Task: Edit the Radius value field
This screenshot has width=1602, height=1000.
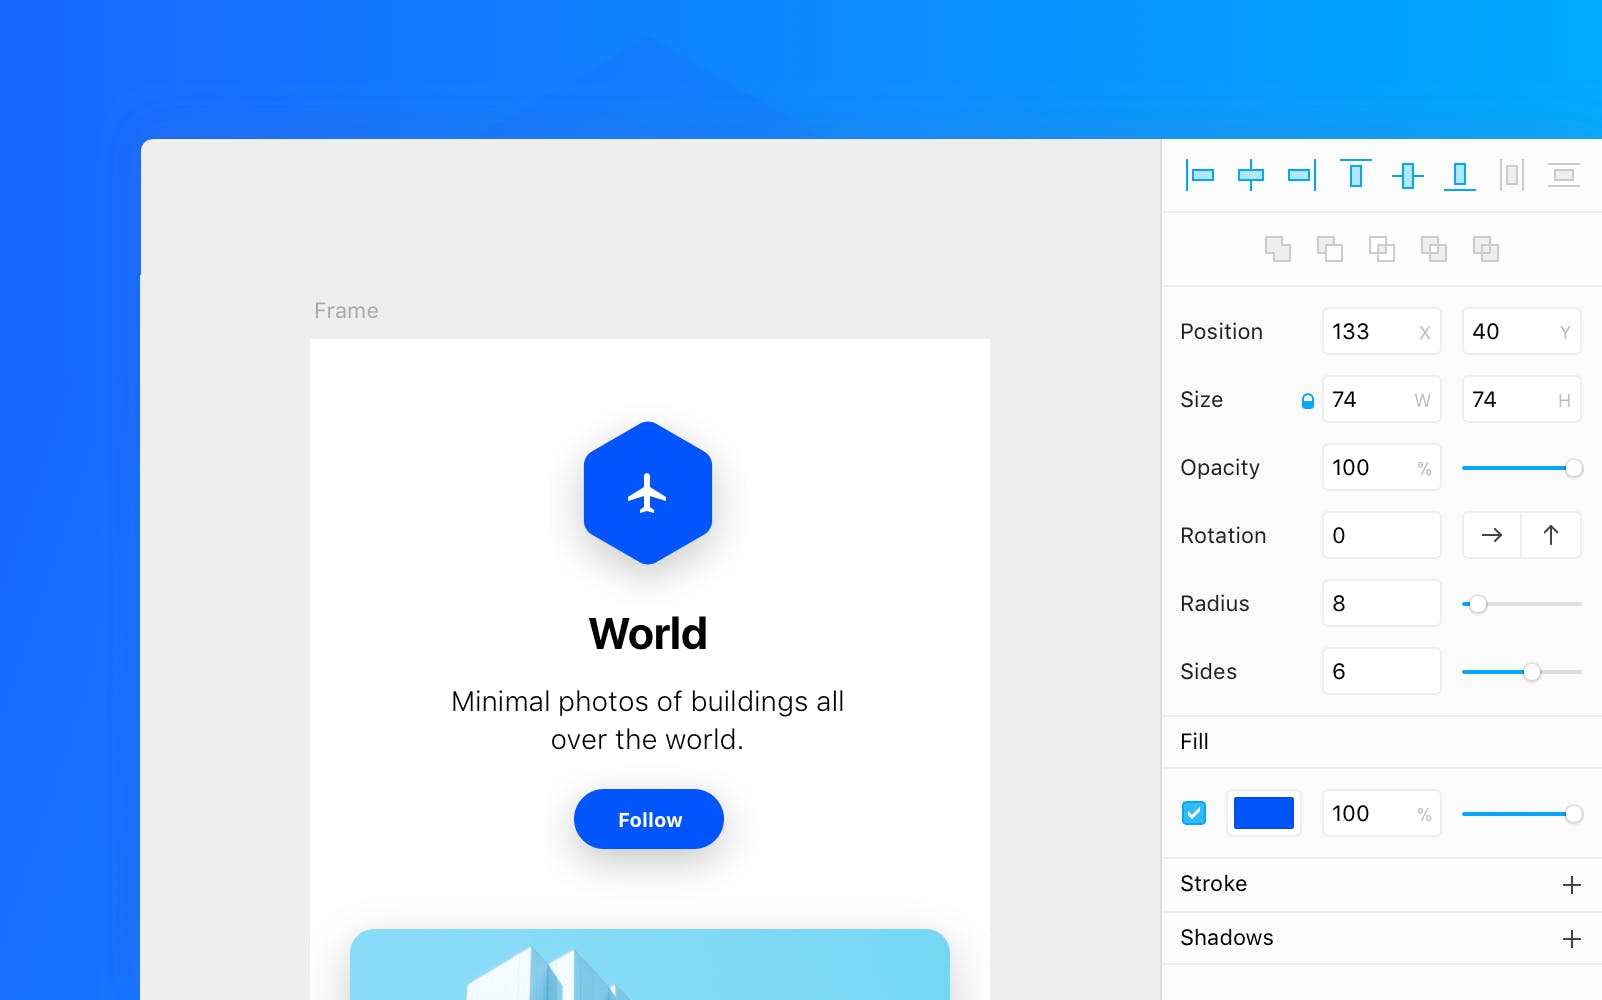Action: 1382,603
